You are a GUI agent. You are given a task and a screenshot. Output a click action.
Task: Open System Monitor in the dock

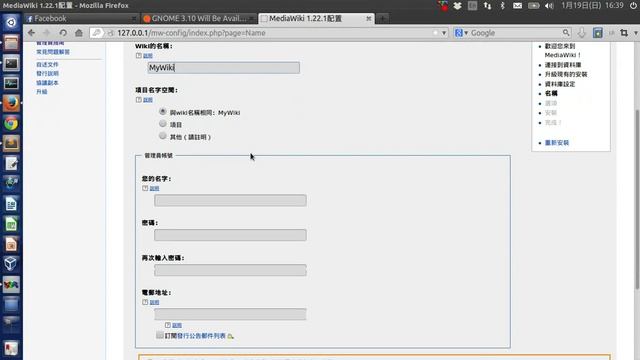point(11,83)
